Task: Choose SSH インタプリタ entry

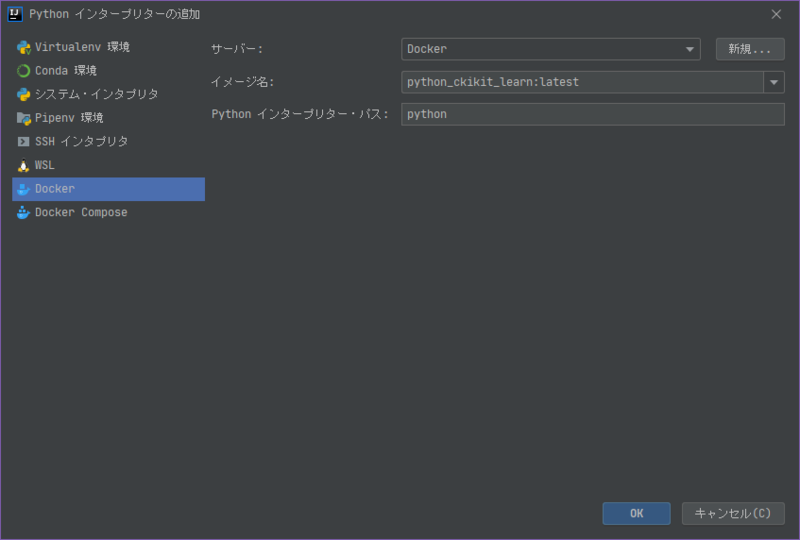Action: coord(109,141)
